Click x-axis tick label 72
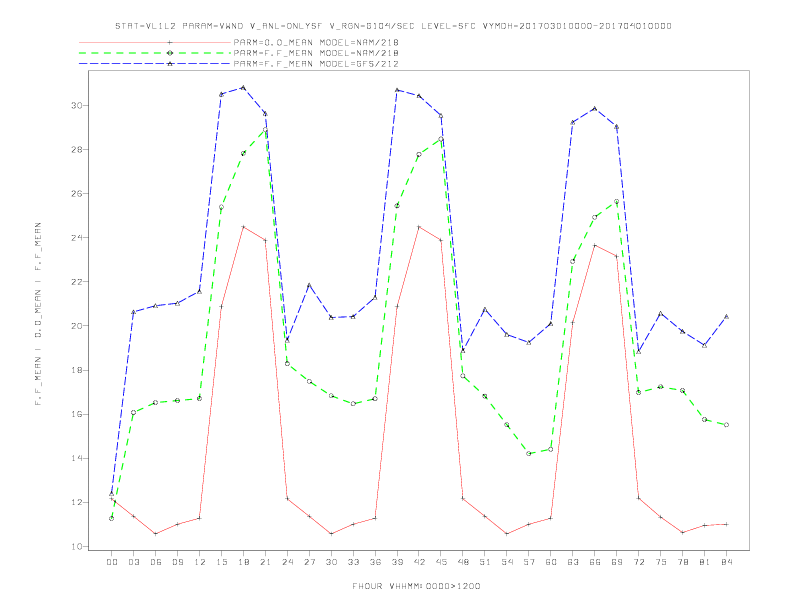 click(638, 562)
